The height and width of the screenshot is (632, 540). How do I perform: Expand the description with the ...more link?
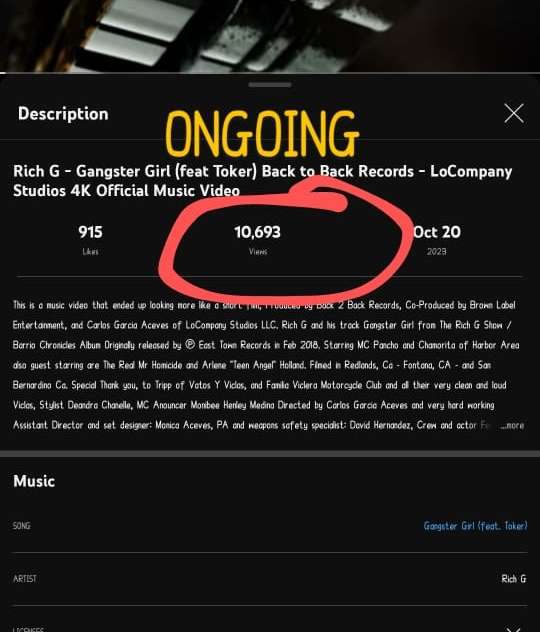coord(512,426)
